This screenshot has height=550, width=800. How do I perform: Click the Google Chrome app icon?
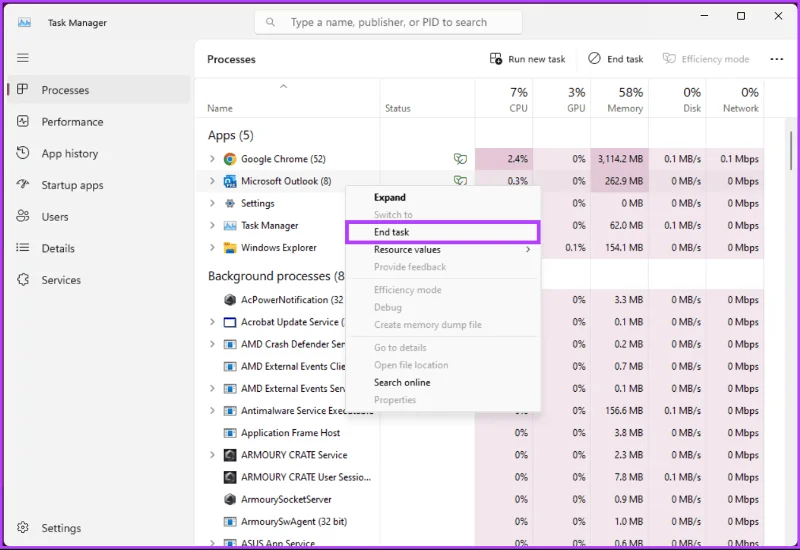tap(230, 159)
